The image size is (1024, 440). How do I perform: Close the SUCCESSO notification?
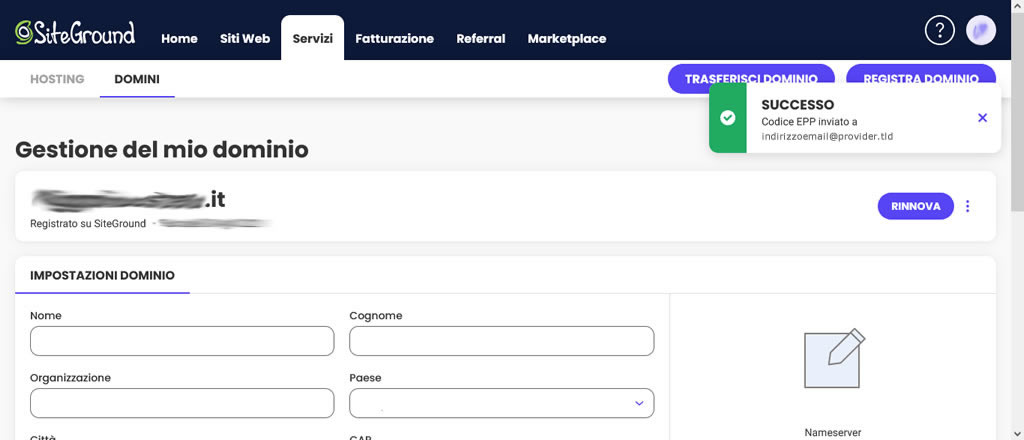[x=982, y=118]
